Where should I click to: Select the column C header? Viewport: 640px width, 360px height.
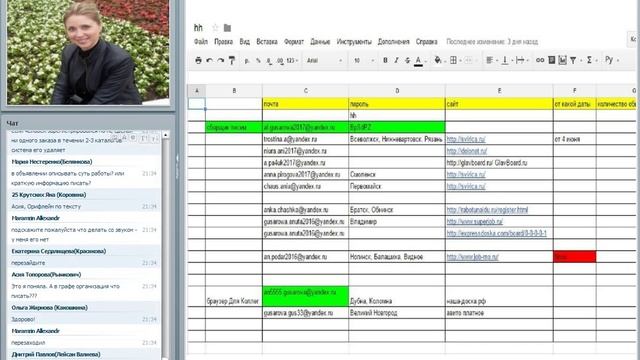click(305, 91)
